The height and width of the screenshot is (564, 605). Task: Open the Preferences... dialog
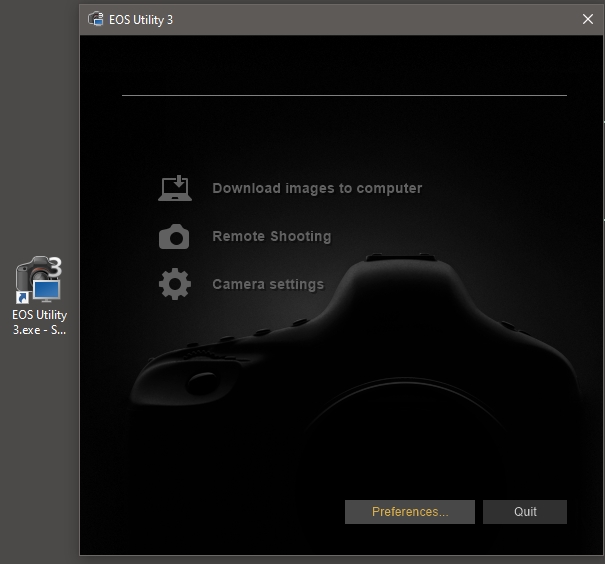pos(410,512)
